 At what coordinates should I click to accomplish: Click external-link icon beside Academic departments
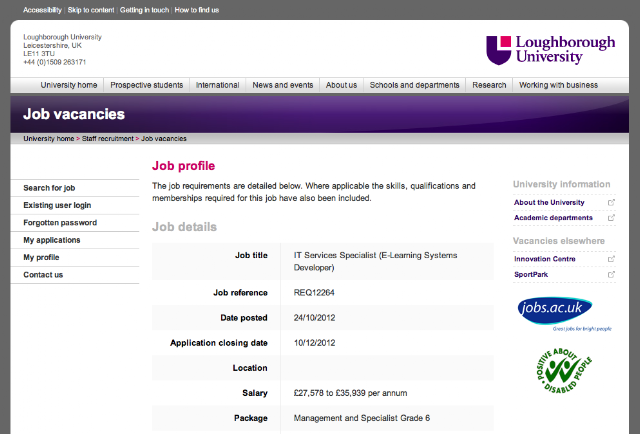coord(611,218)
